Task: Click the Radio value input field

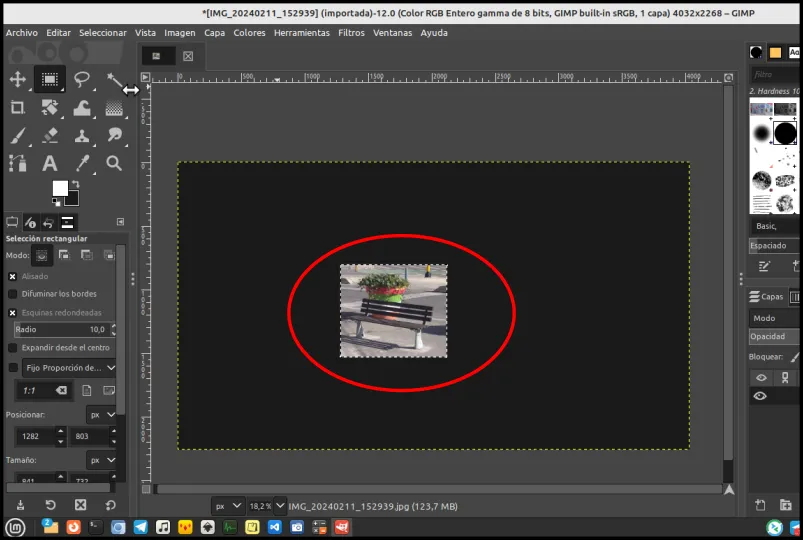Action: point(62,329)
